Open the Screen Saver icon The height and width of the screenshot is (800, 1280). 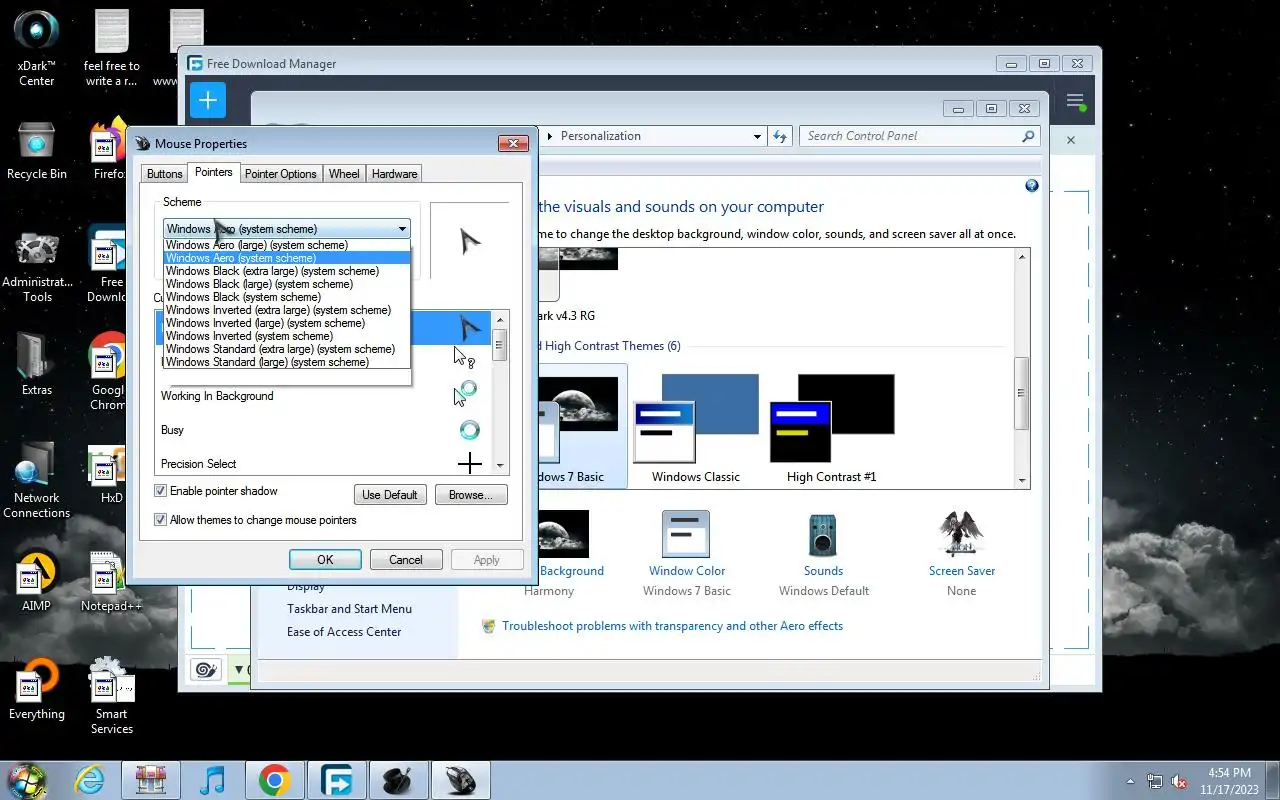961,534
